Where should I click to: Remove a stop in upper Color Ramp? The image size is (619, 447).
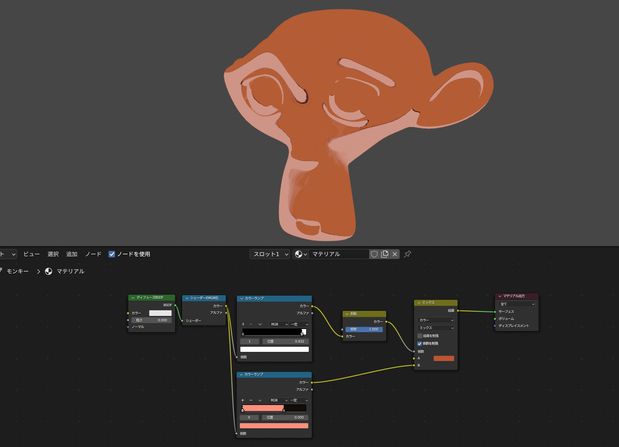(x=250, y=324)
